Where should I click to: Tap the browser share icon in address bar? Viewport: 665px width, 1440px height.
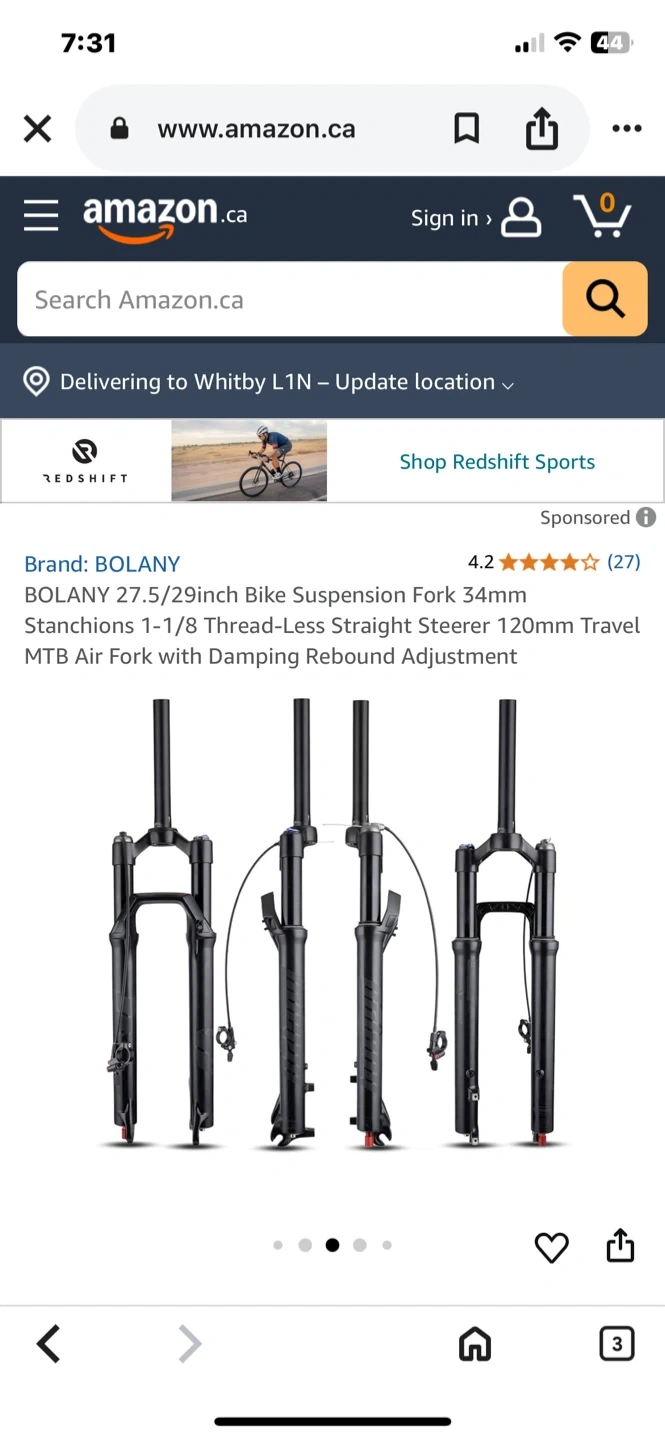pyautogui.click(x=541, y=129)
